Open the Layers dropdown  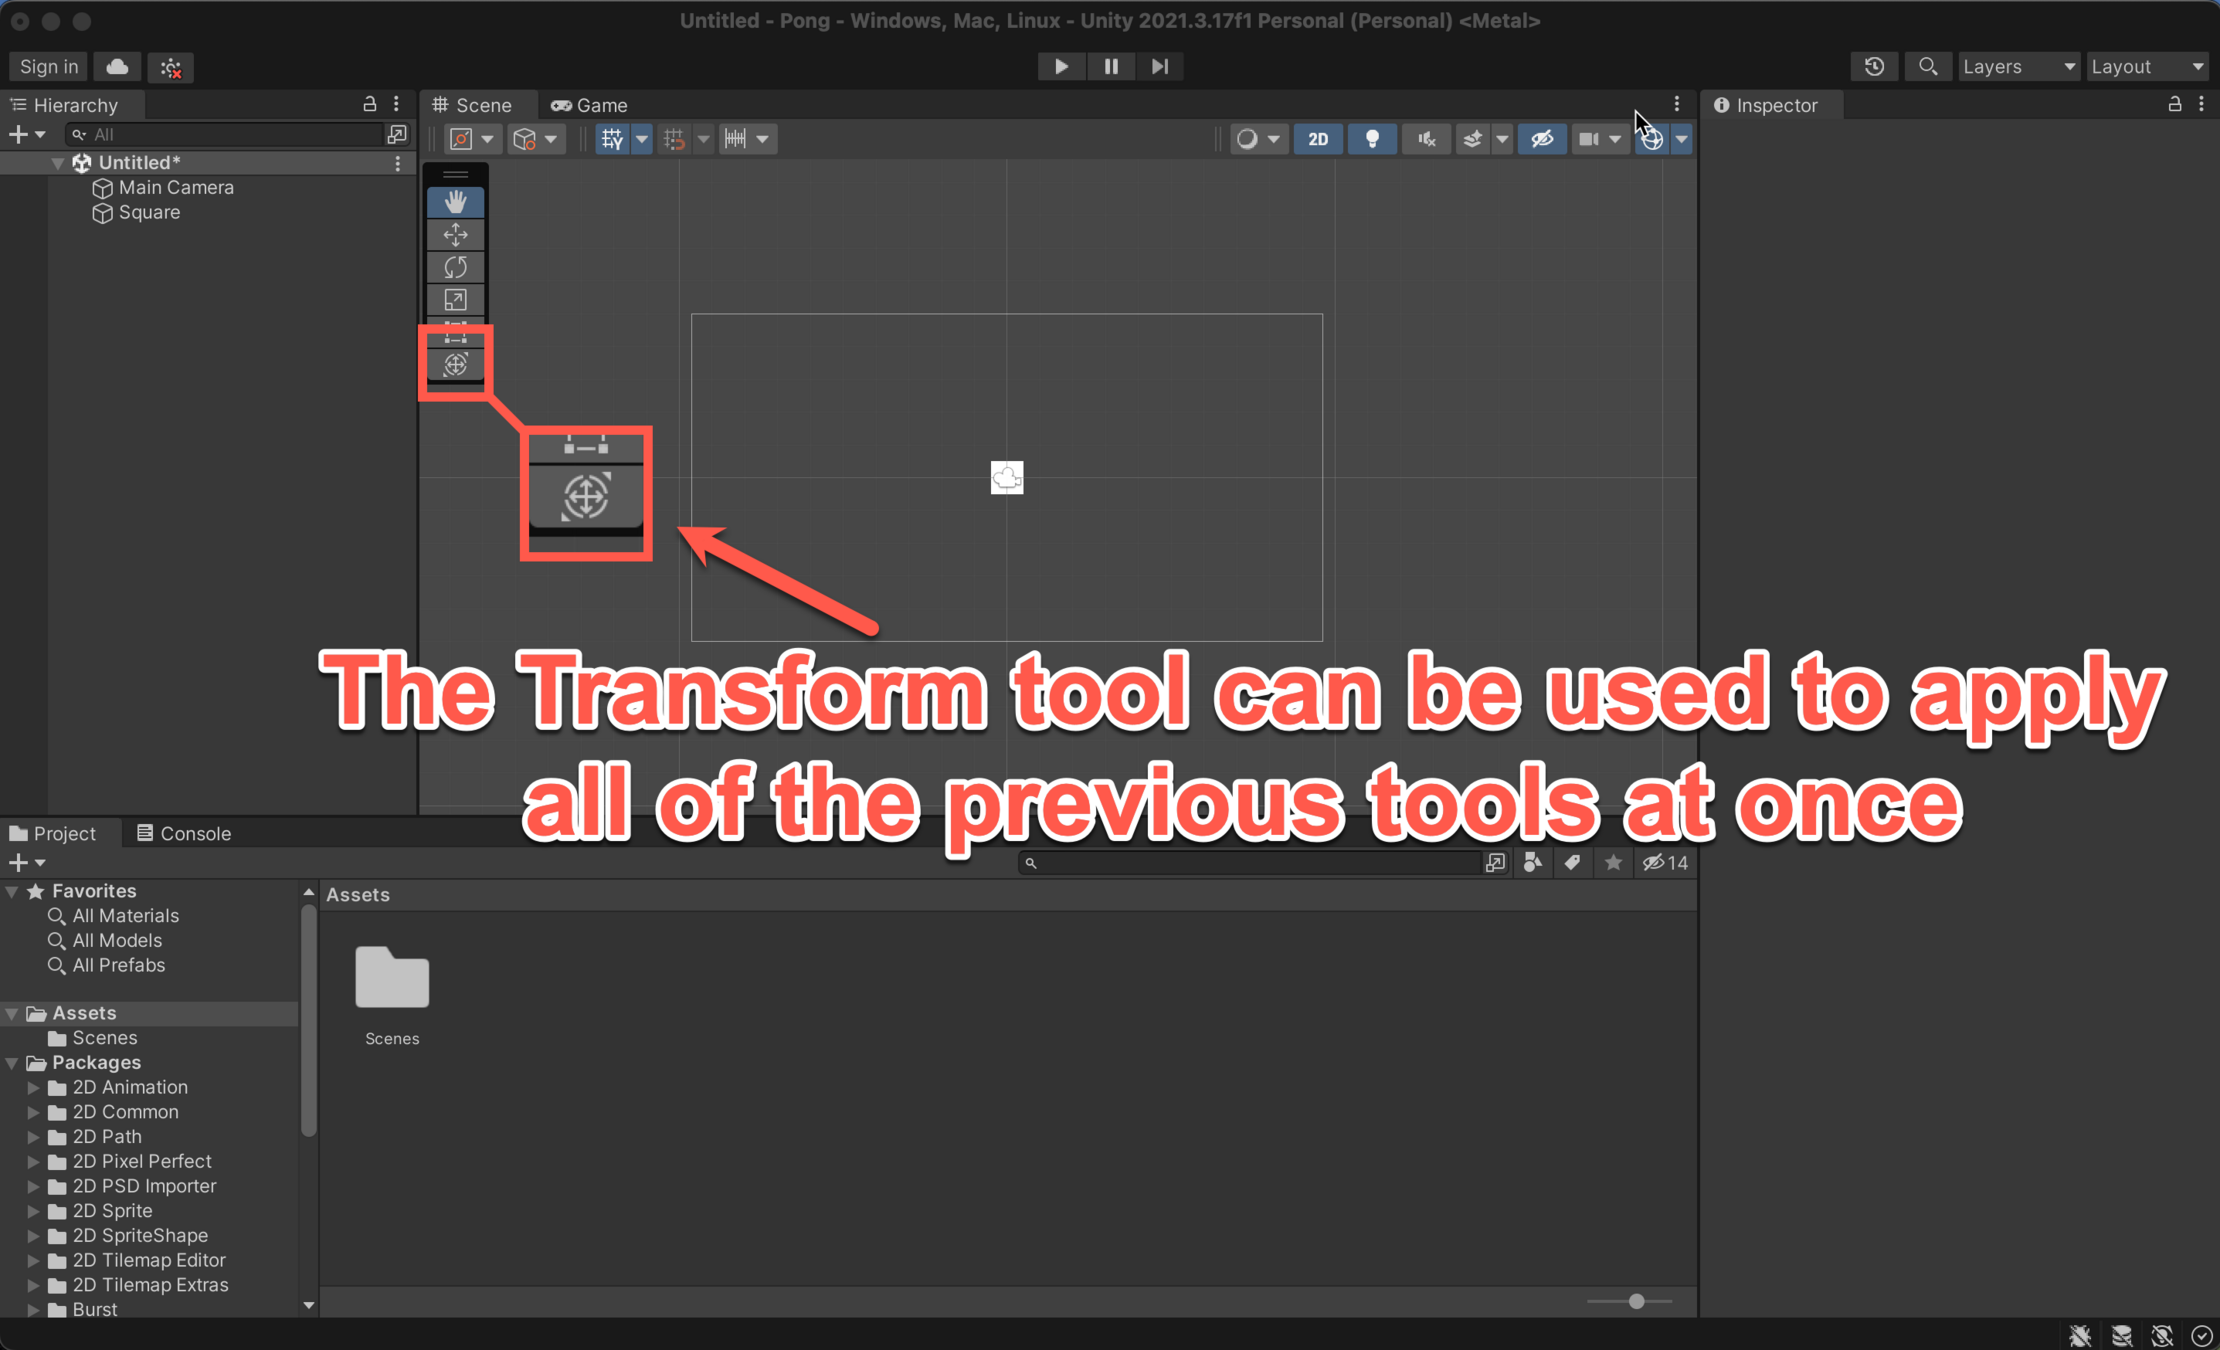coord(2016,67)
